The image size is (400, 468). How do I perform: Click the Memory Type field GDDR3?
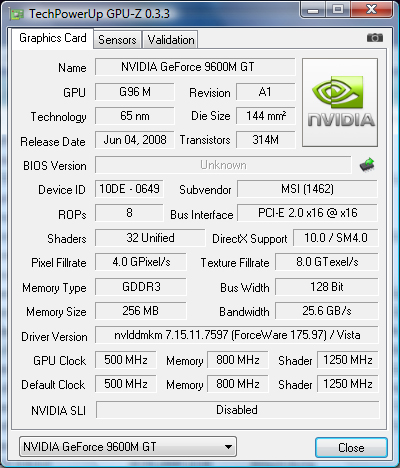141,287
